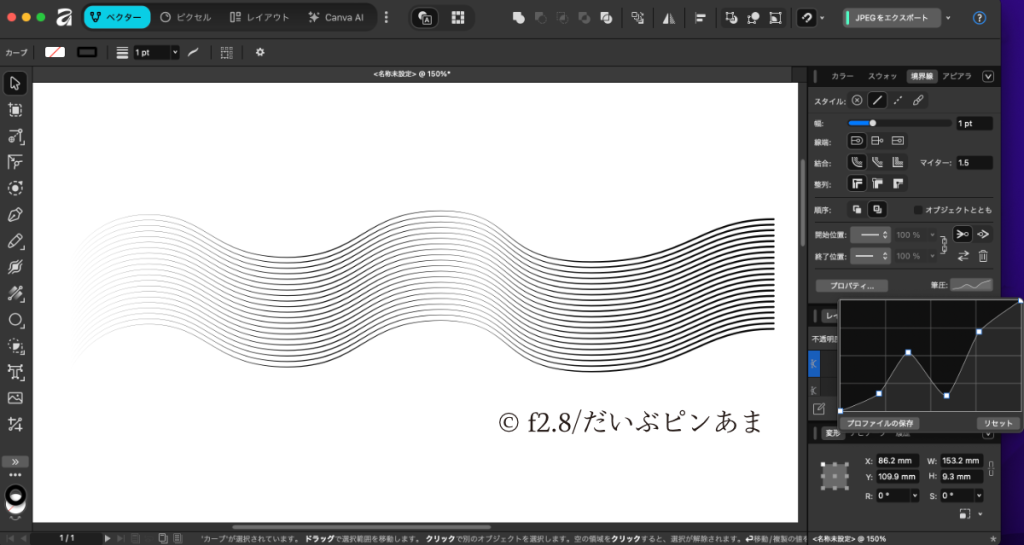Image resolution: width=1024 pixels, height=545 pixels.
Task: Click the stroke 幅 width slider
Action: 898,123
